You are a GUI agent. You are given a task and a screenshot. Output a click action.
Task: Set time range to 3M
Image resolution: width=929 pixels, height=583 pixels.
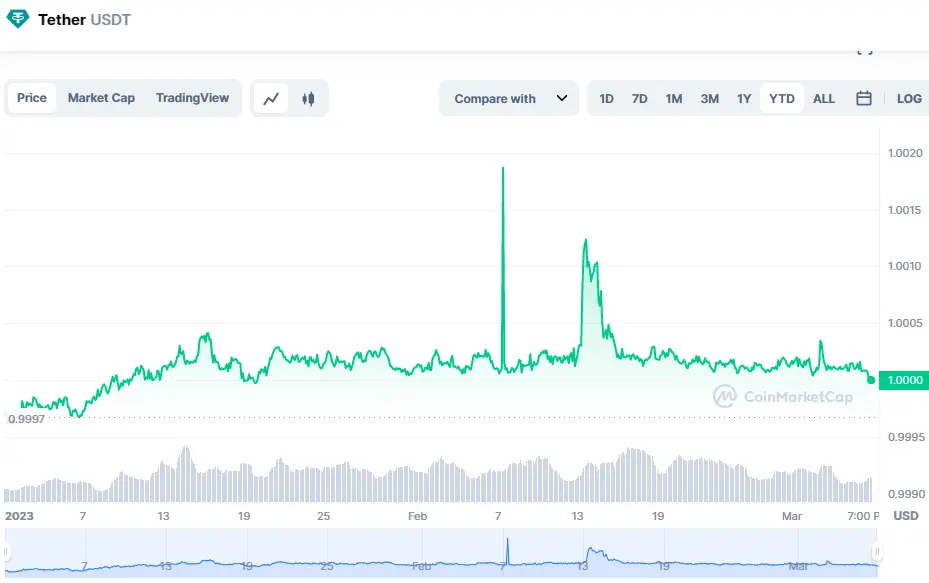click(709, 98)
